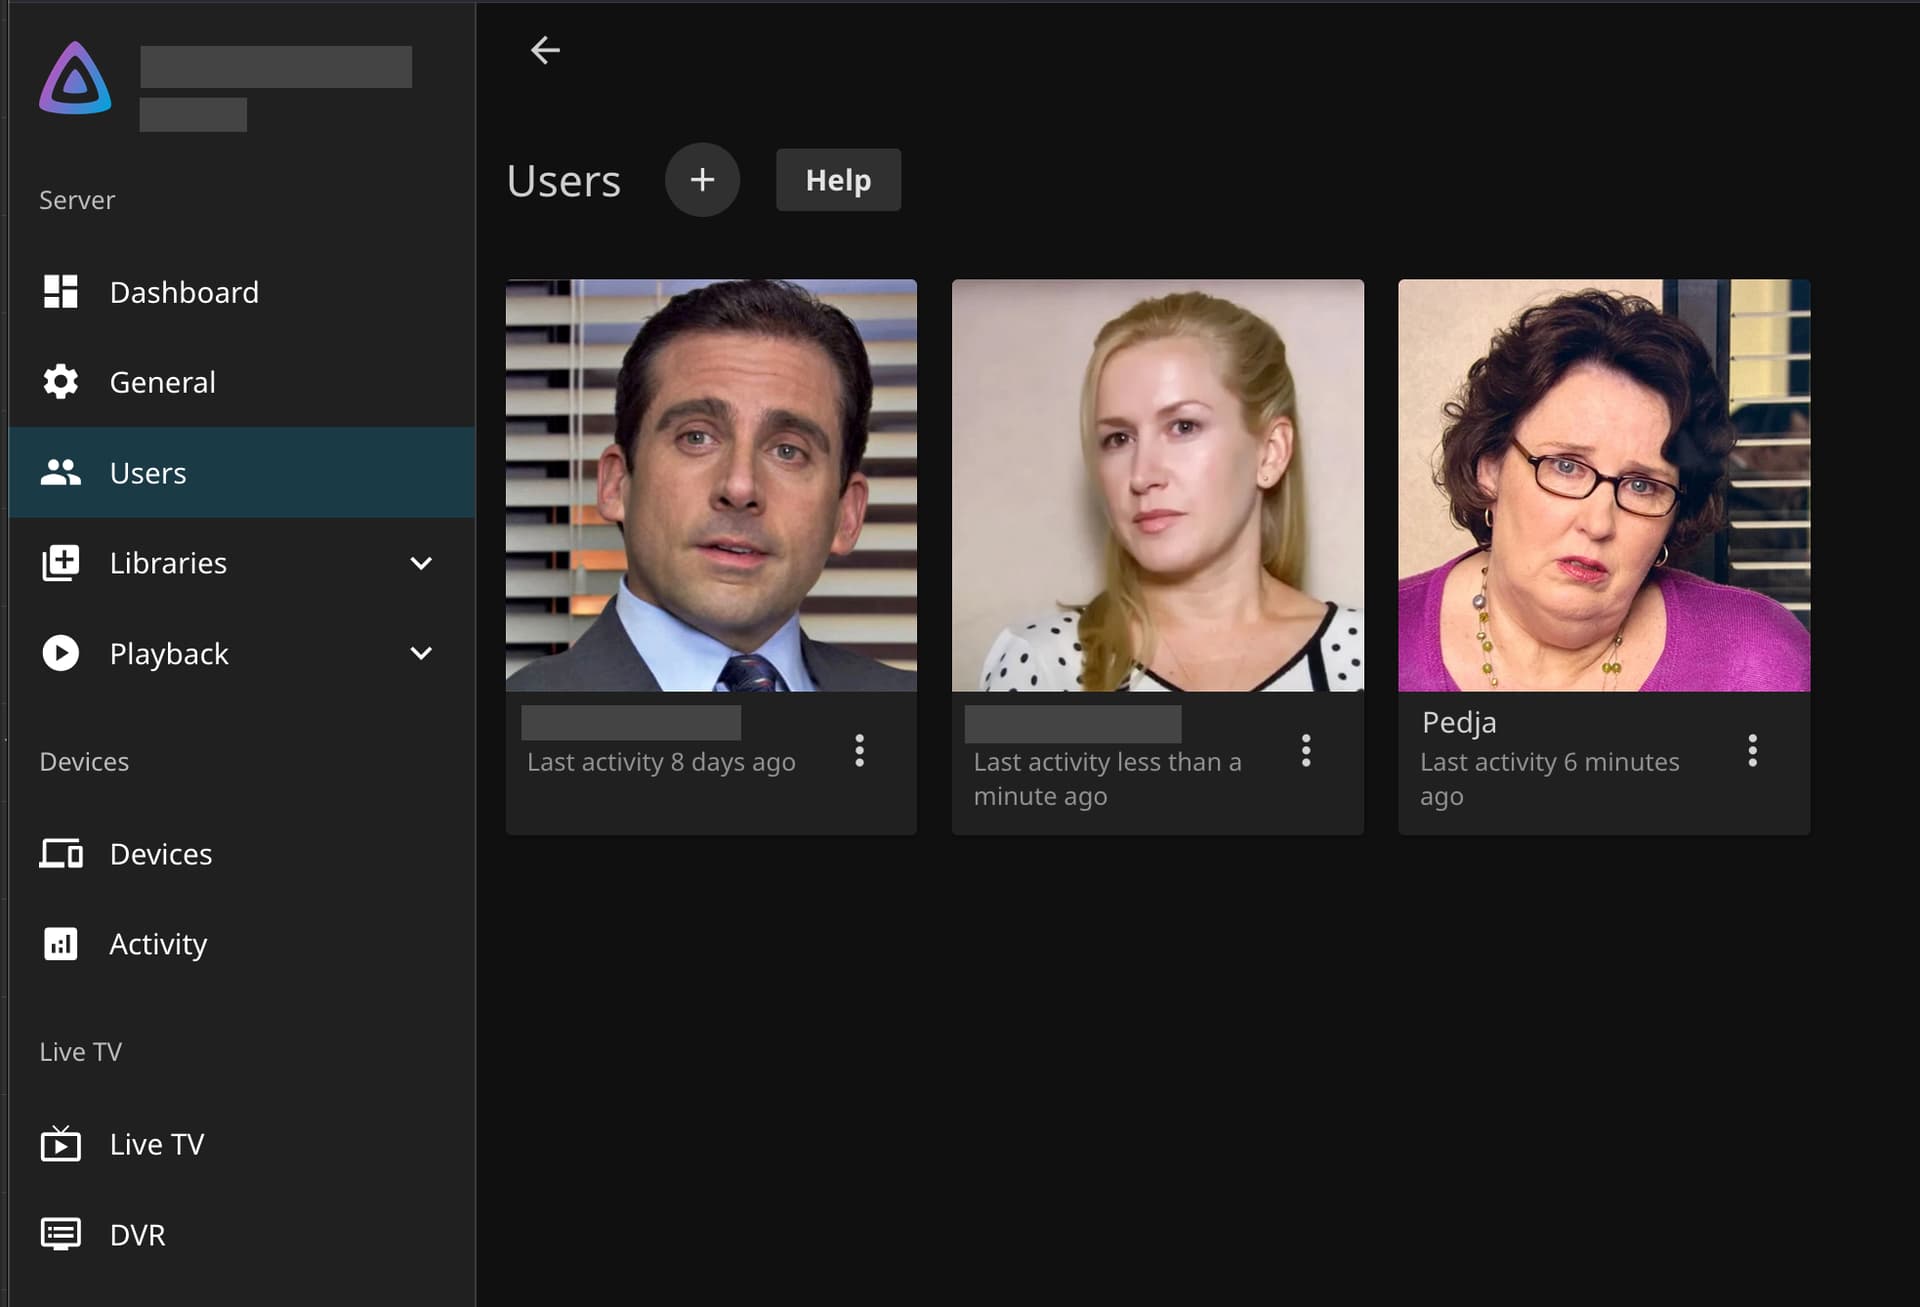
Task: Click Pedja's profile picture thumbnail
Action: click(1603, 485)
